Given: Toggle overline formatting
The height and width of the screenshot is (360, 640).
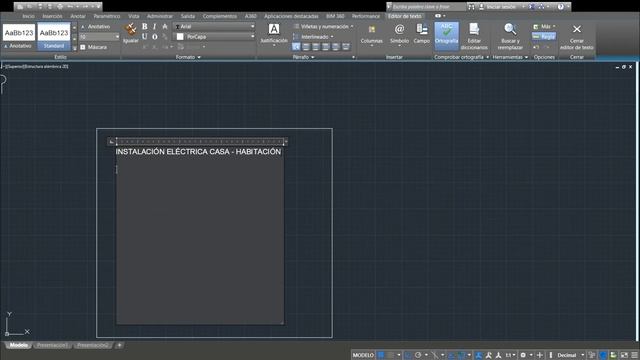Looking at the screenshot, I should (x=155, y=37).
